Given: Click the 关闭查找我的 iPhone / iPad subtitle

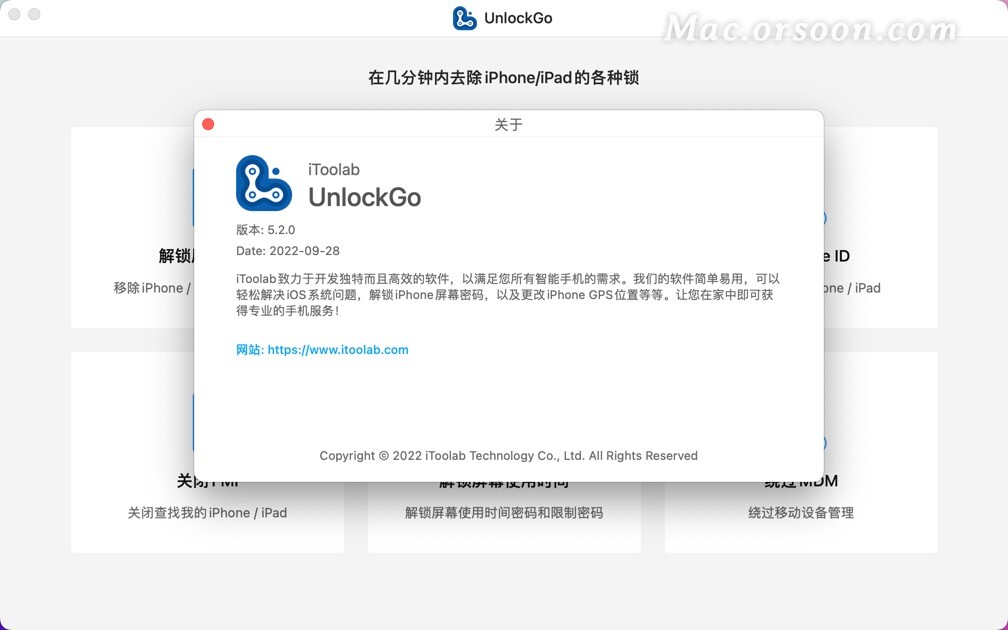Looking at the screenshot, I should tap(206, 512).
